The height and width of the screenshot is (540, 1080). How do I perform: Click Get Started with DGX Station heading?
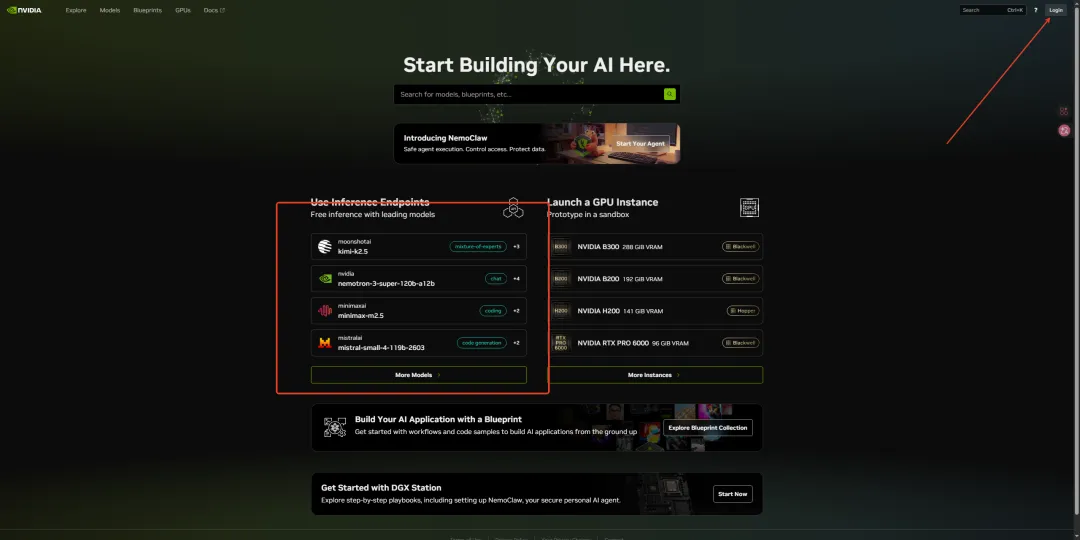pos(381,488)
